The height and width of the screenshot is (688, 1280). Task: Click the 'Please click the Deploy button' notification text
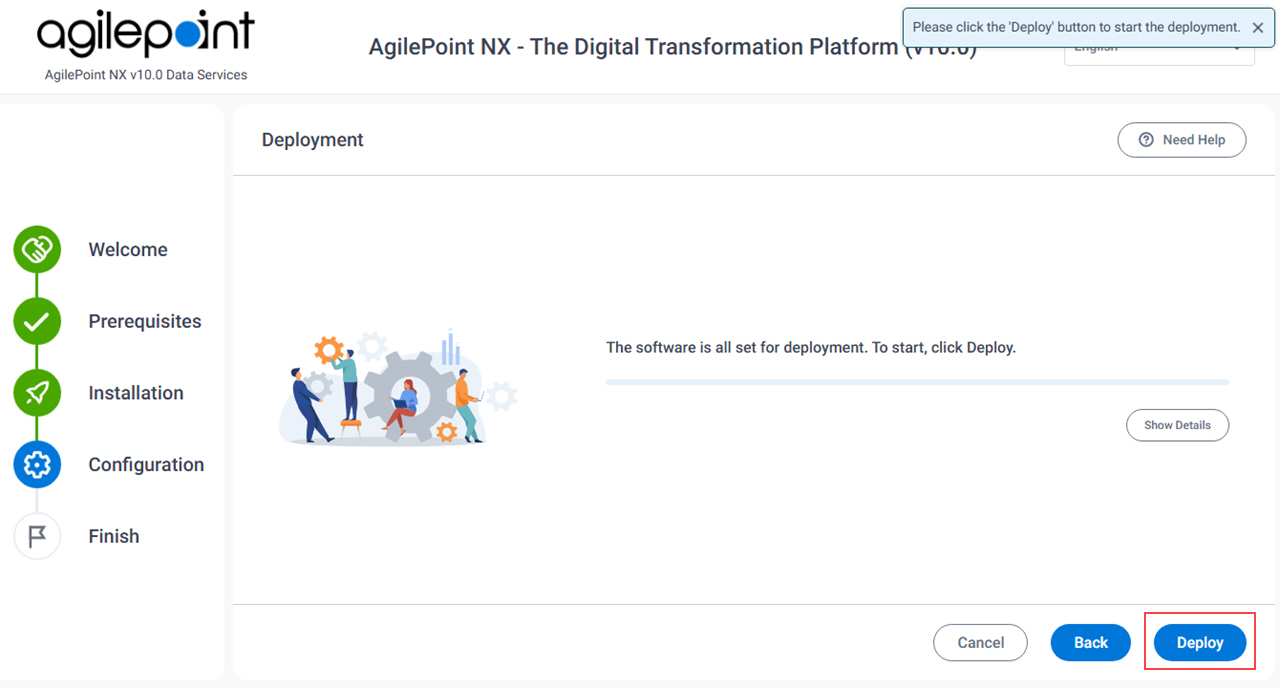click(1076, 28)
